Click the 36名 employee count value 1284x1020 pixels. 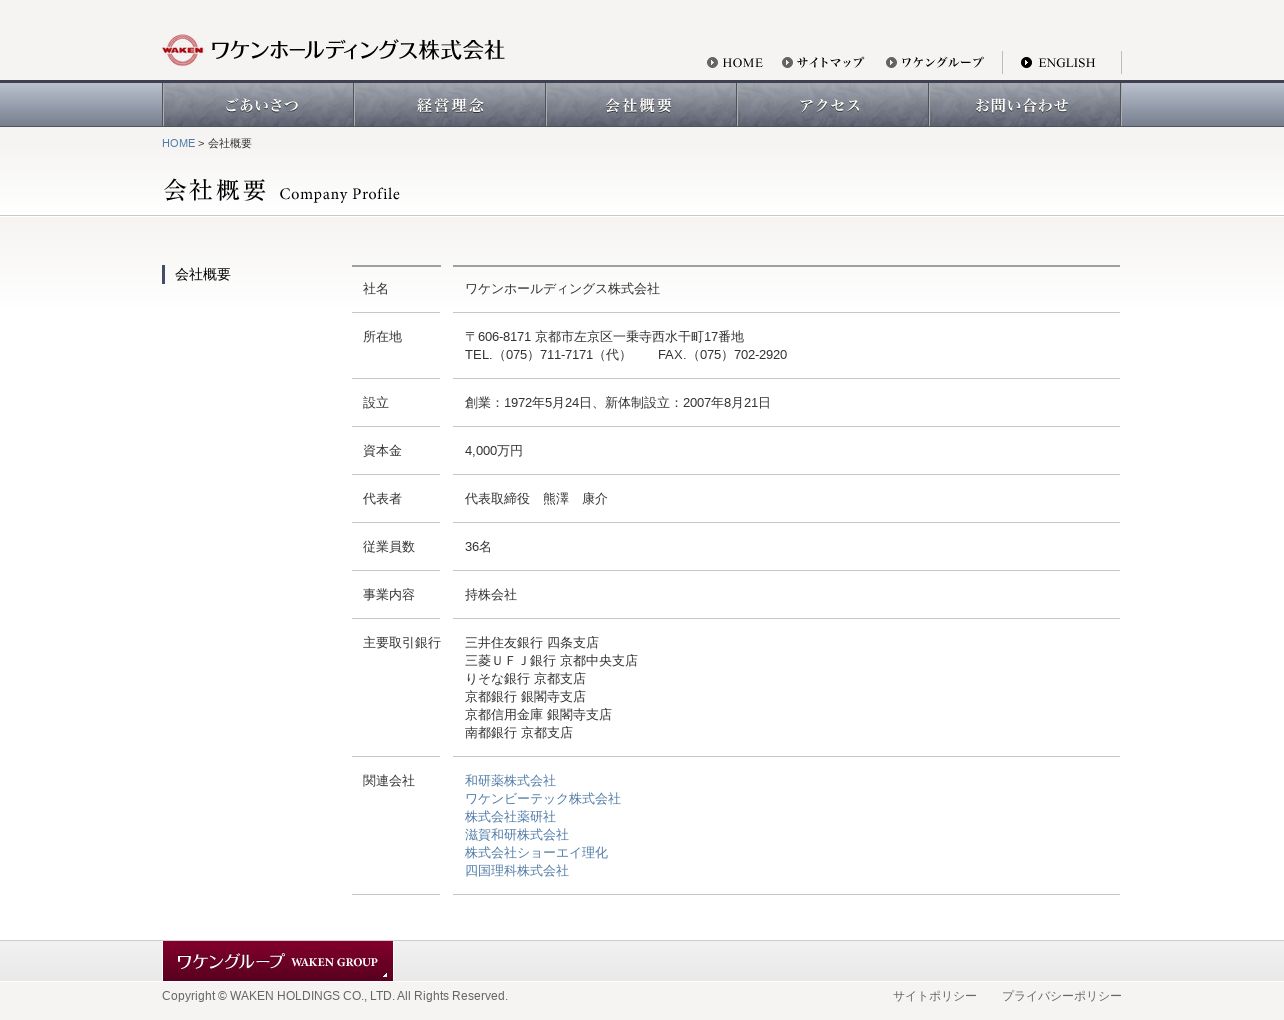click(x=478, y=547)
